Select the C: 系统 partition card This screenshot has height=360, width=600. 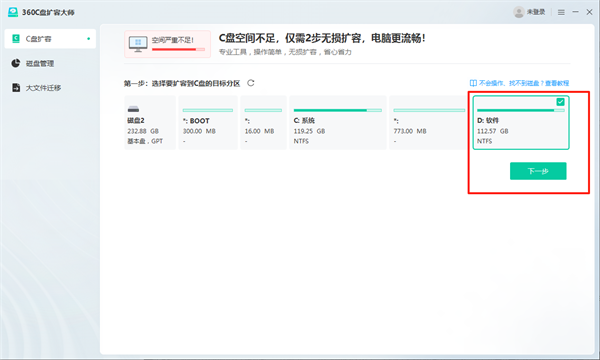(338, 122)
